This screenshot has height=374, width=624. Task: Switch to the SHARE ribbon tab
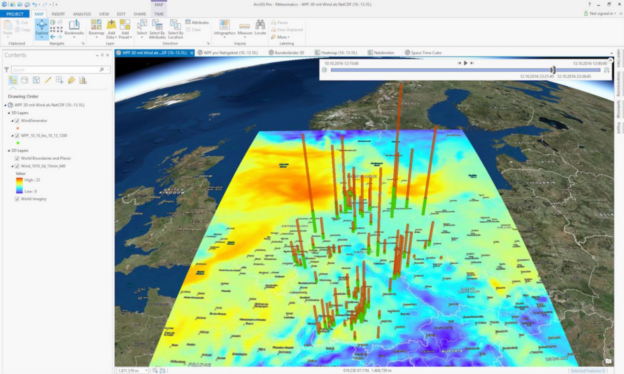[140, 14]
